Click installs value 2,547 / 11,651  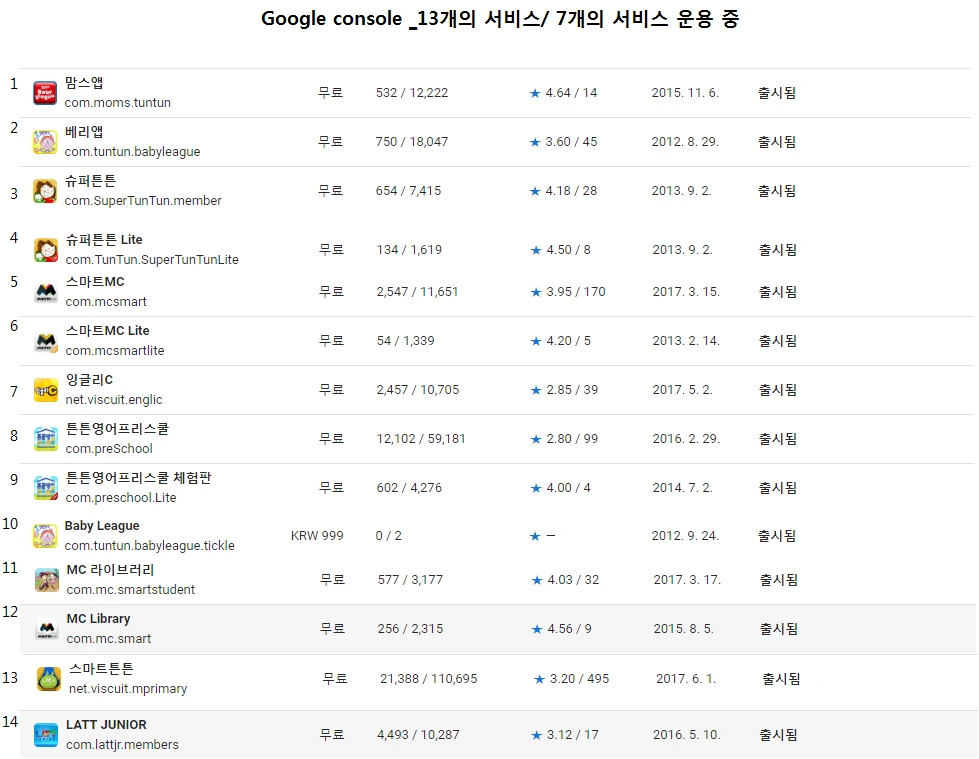(418, 292)
